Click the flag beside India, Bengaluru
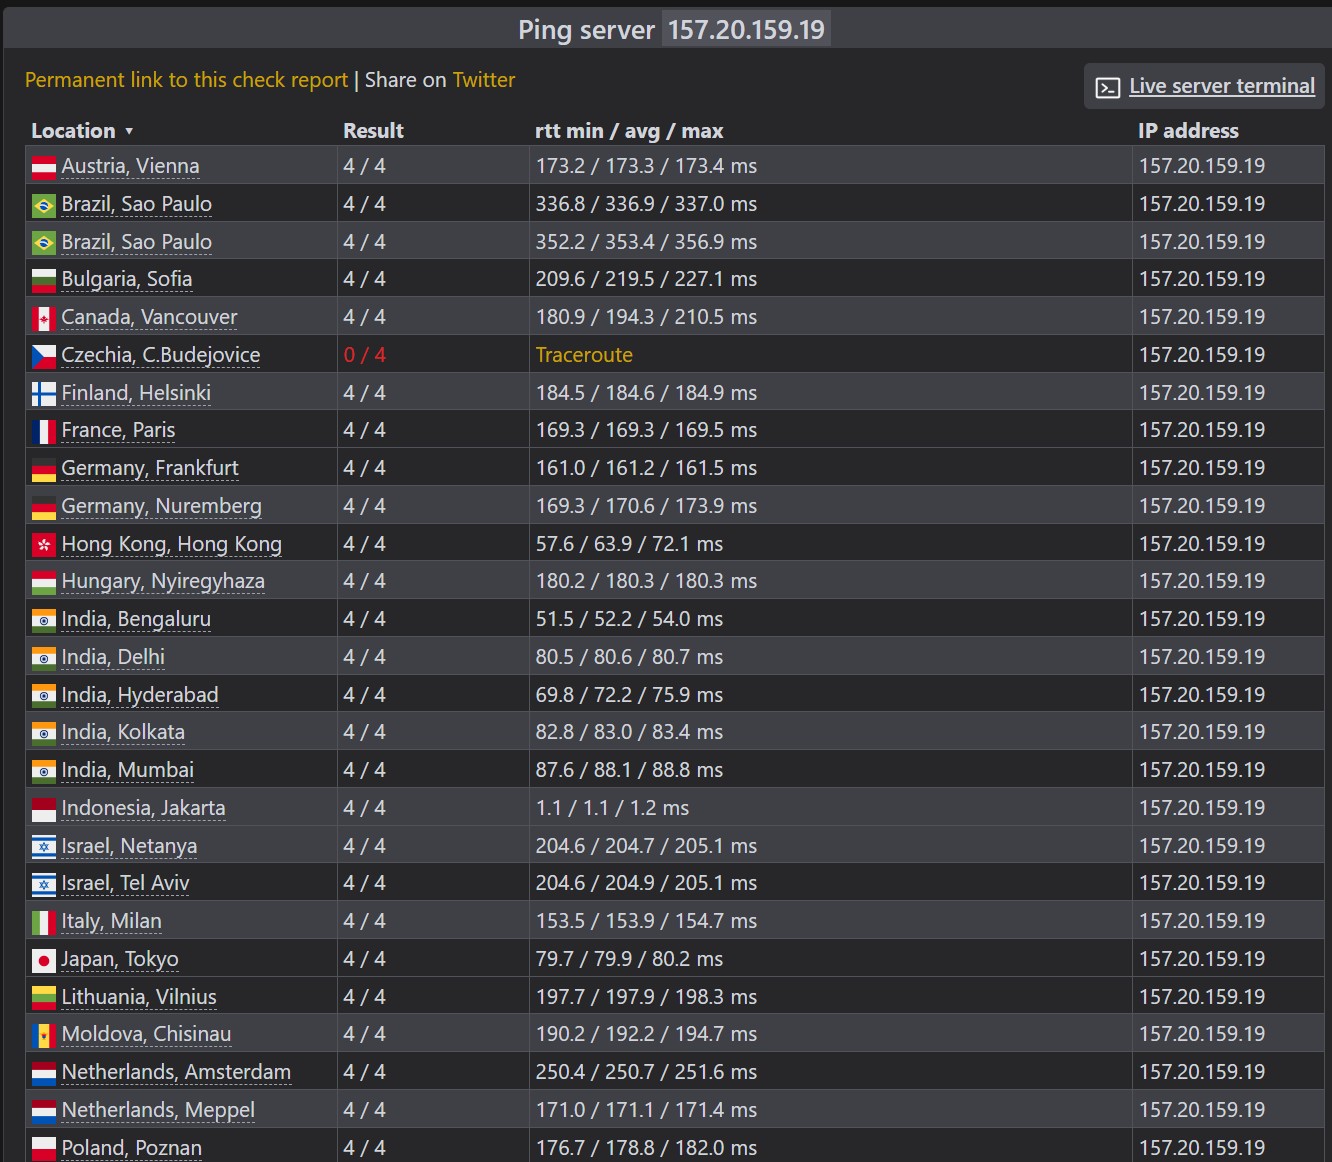The height and width of the screenshot is (1162, 1332). 44,621
